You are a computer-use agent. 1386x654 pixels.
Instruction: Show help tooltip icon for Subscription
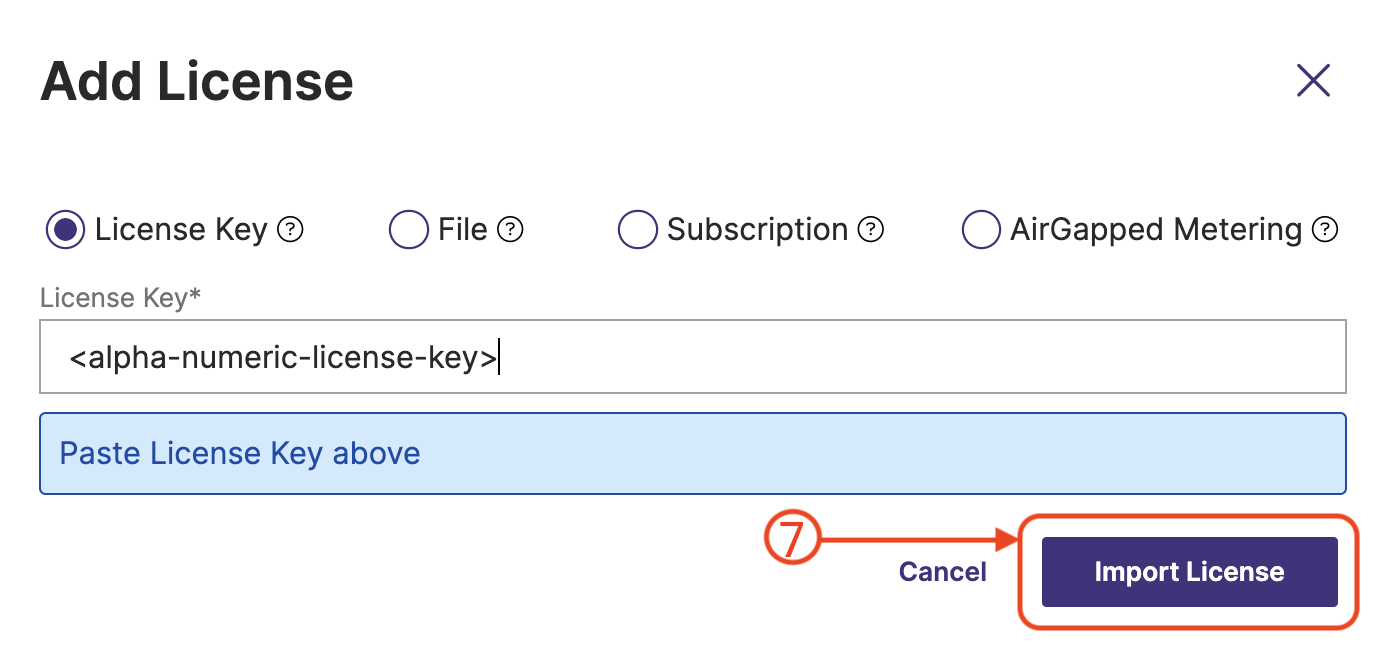(x=872, y=230)
